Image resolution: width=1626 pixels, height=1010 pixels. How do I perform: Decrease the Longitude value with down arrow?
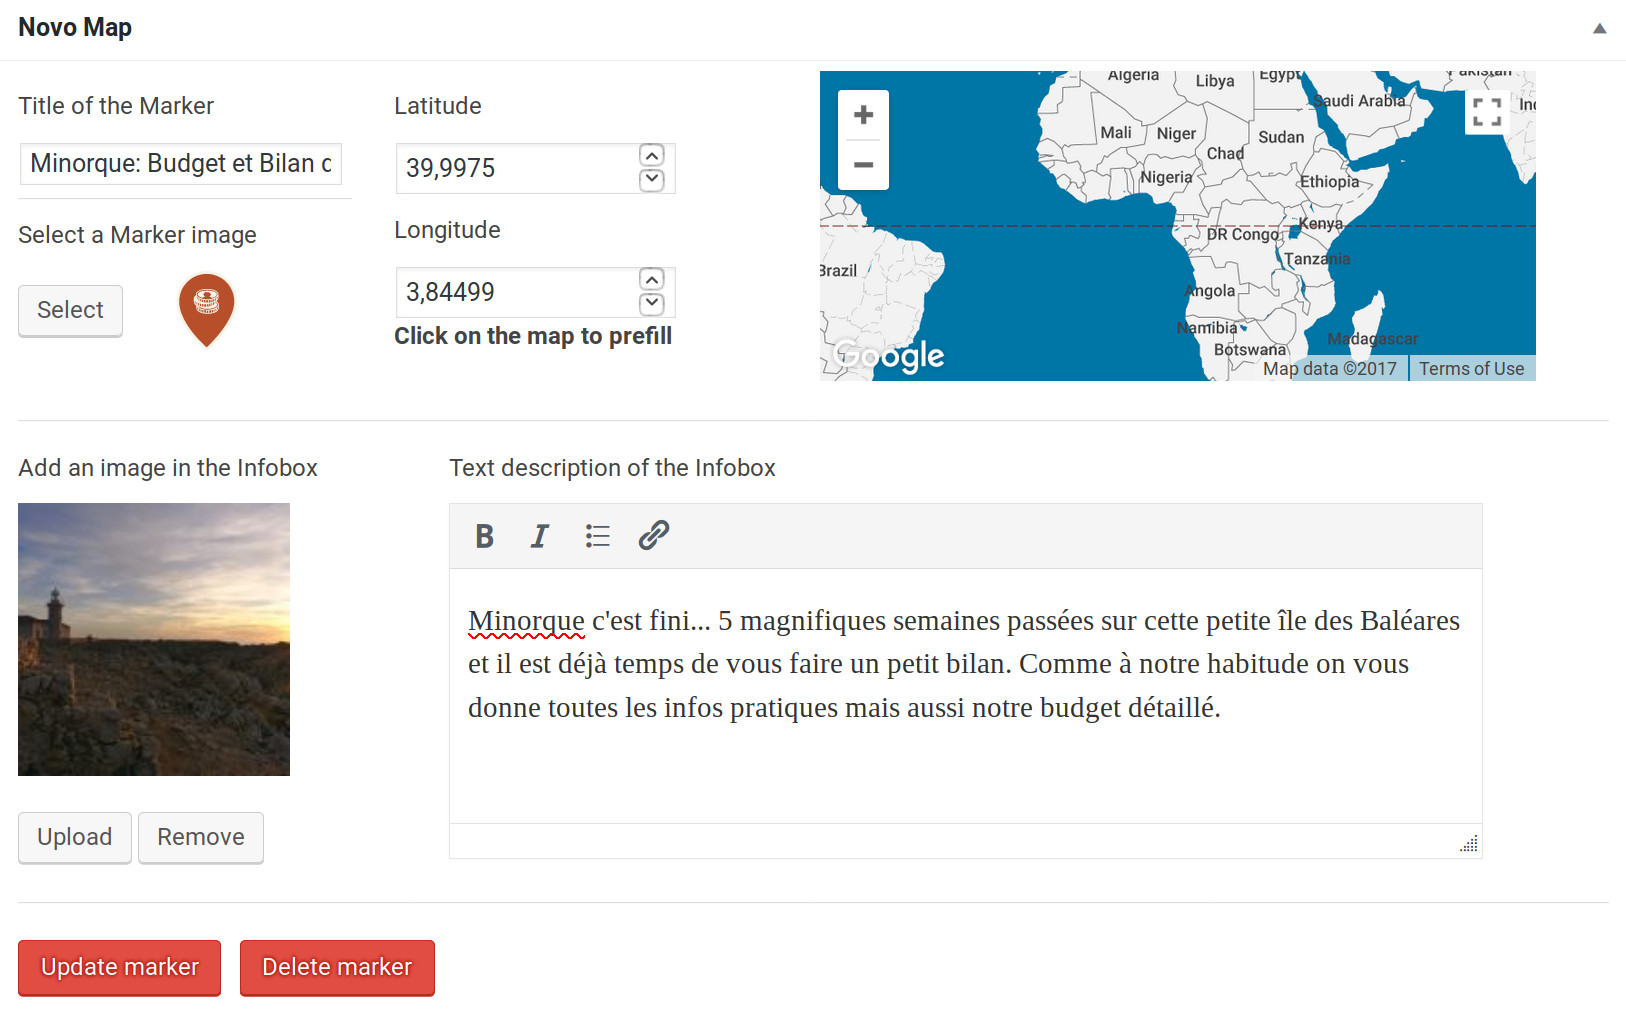pyautogui.click(x=652, y=304)
